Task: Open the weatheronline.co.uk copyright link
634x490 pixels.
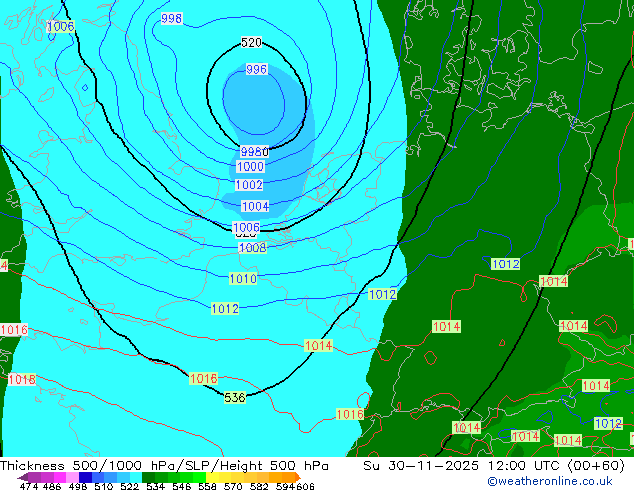Action: pos(549,481)
